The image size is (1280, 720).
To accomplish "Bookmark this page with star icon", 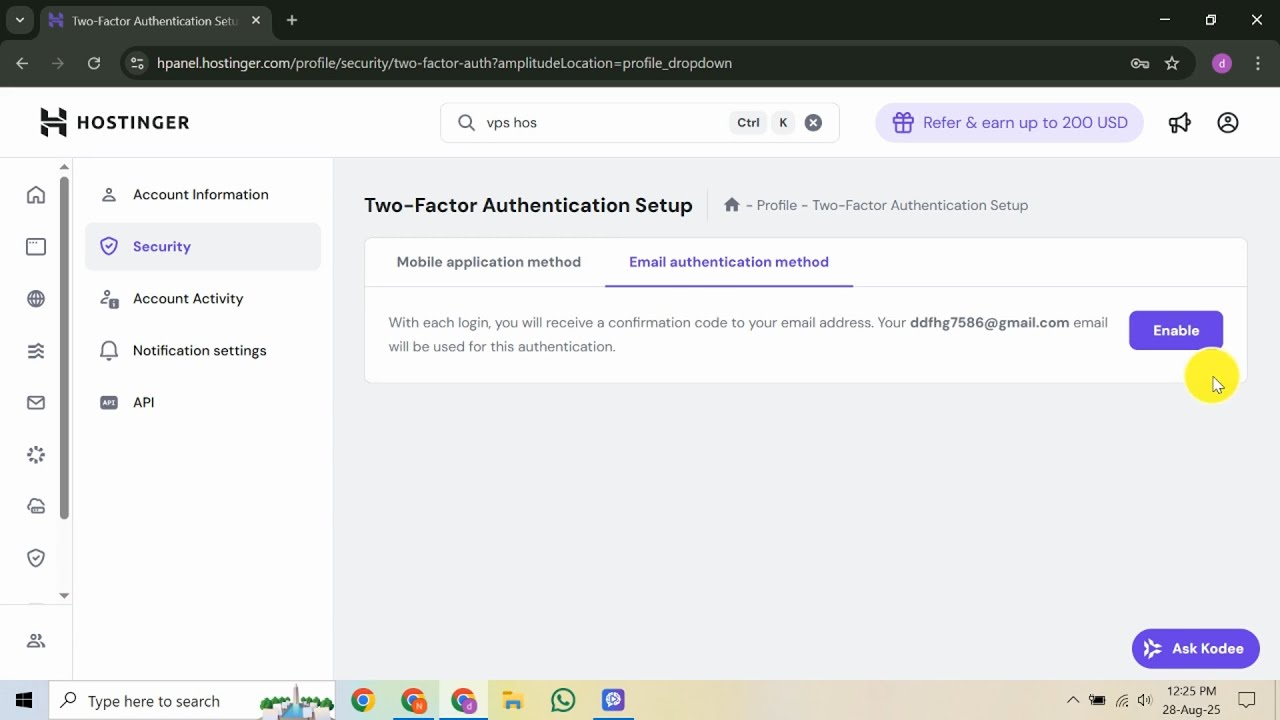I will click(x=1172, y=63).
